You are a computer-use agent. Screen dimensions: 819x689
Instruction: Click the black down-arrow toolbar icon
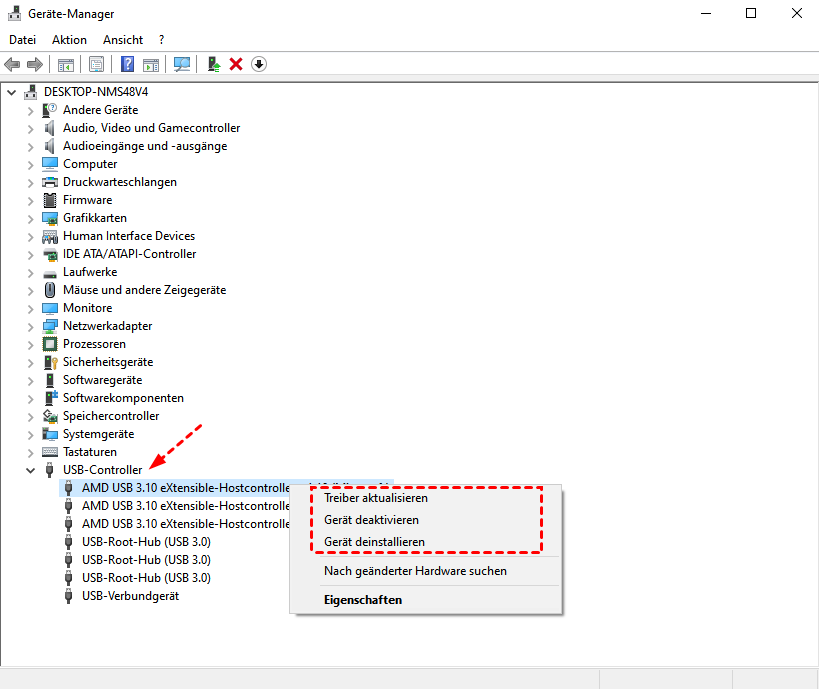click(x=259, y=64)
